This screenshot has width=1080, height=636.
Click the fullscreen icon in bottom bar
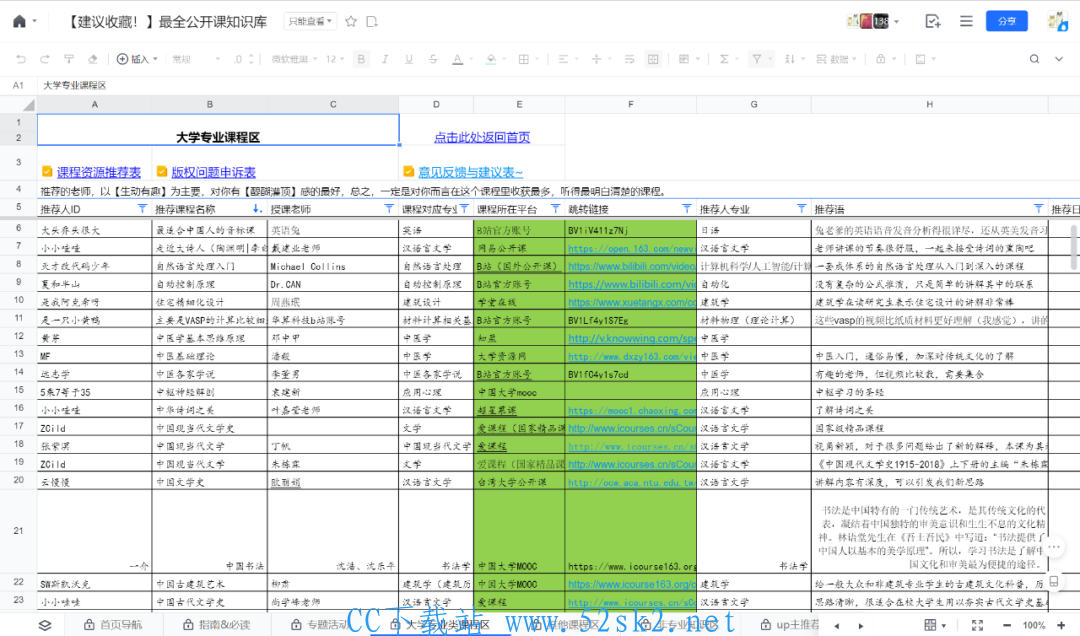tap(977, 625)
